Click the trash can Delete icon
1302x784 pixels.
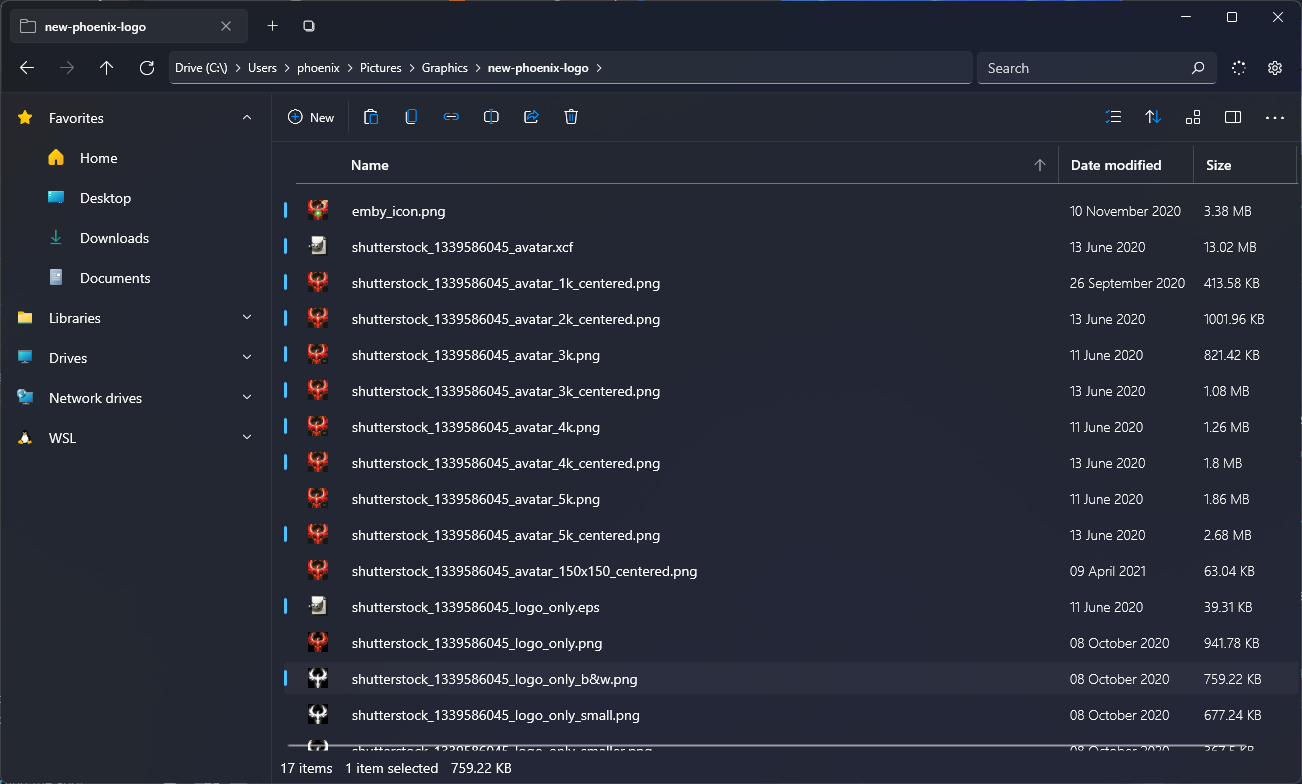[x=571, y=117]
